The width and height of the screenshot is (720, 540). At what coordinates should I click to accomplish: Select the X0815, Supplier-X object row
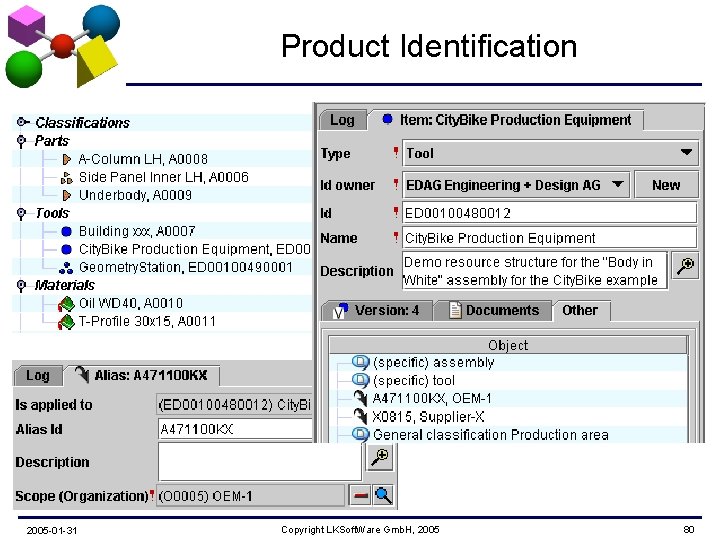(508, 416)
